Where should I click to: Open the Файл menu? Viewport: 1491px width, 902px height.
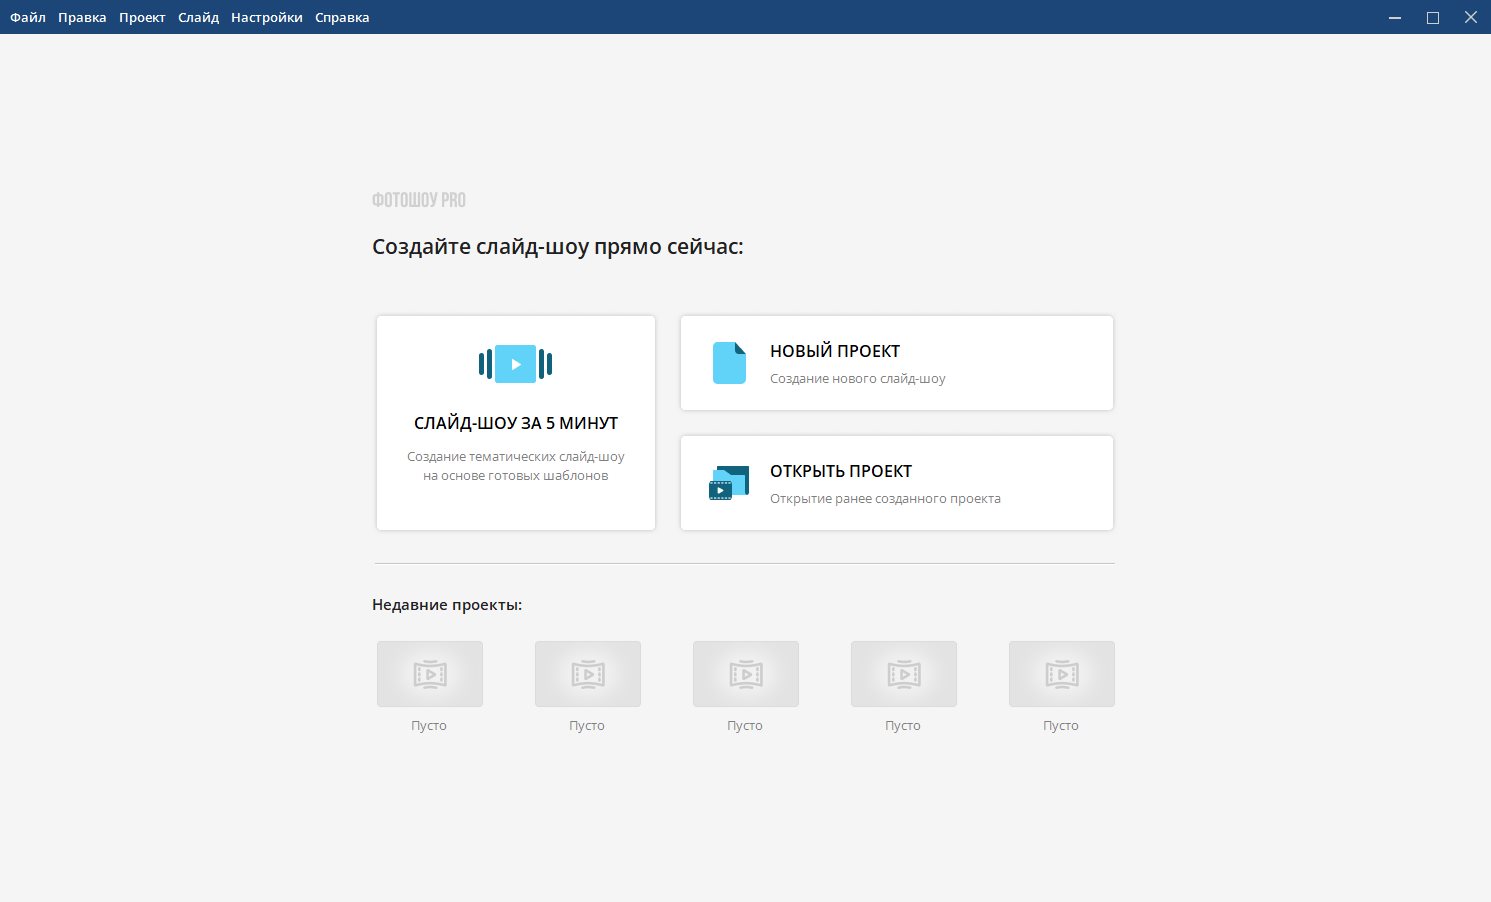pyautogui.click(x=28, y=17)
